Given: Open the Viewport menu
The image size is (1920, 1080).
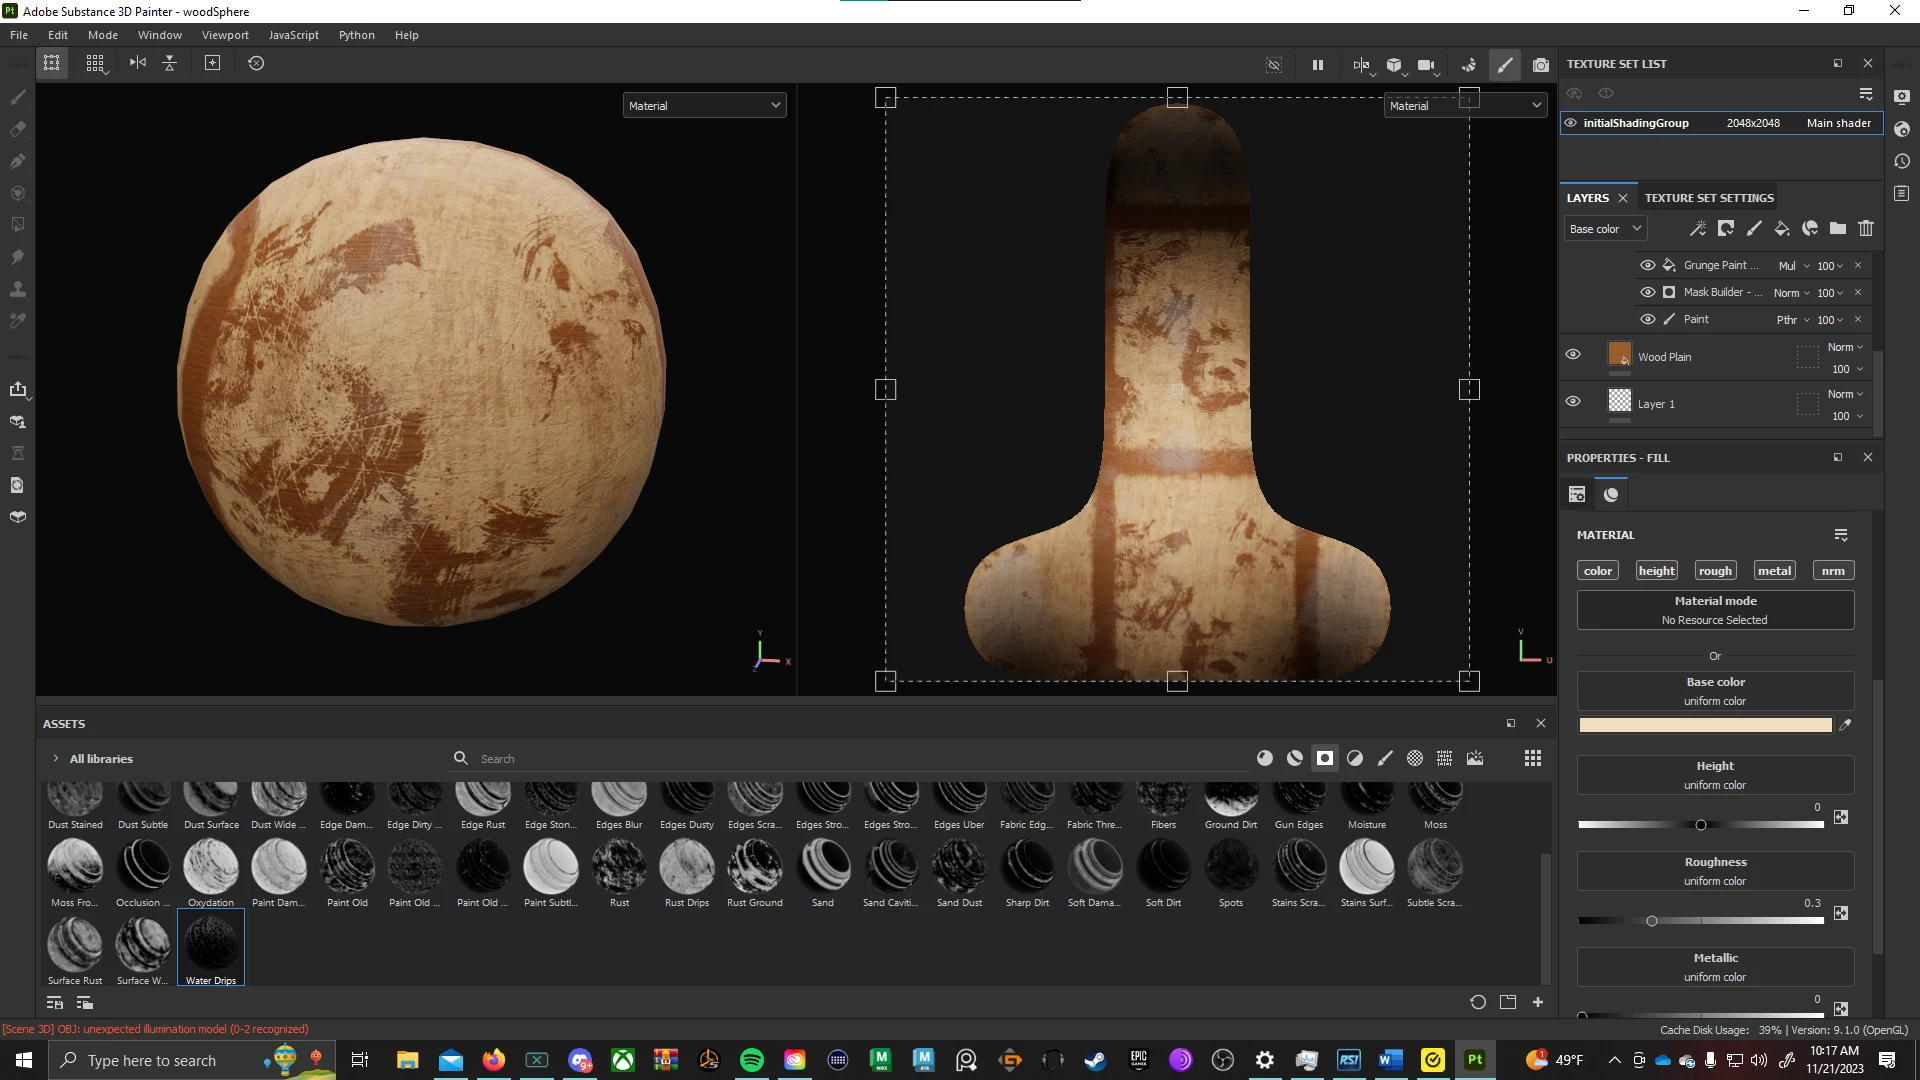Looking at the screenshot, I should (x=225, y=35).
